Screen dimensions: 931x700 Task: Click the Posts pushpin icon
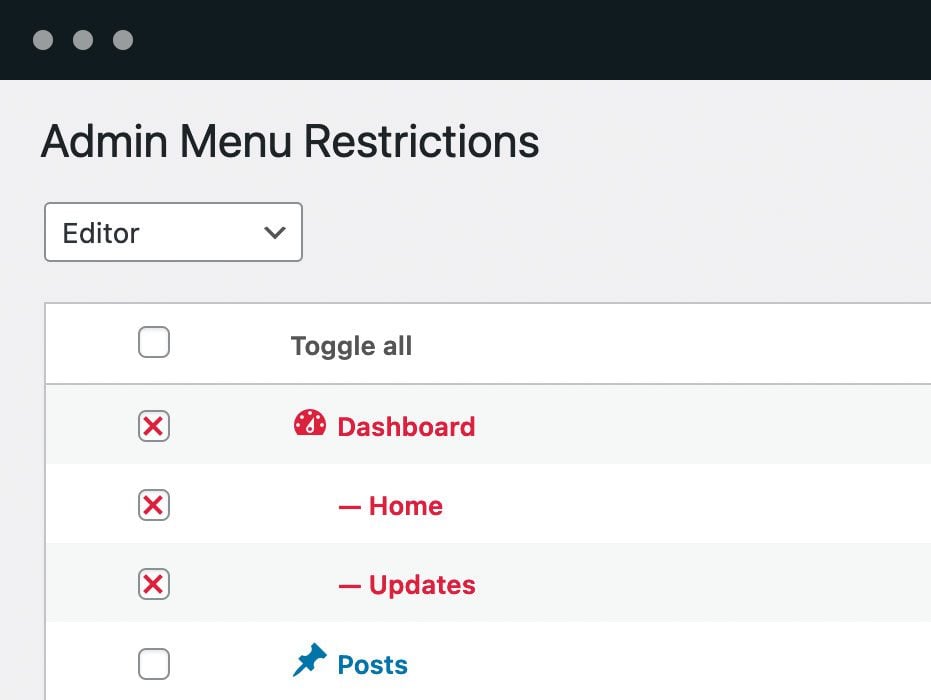point(310,661)
